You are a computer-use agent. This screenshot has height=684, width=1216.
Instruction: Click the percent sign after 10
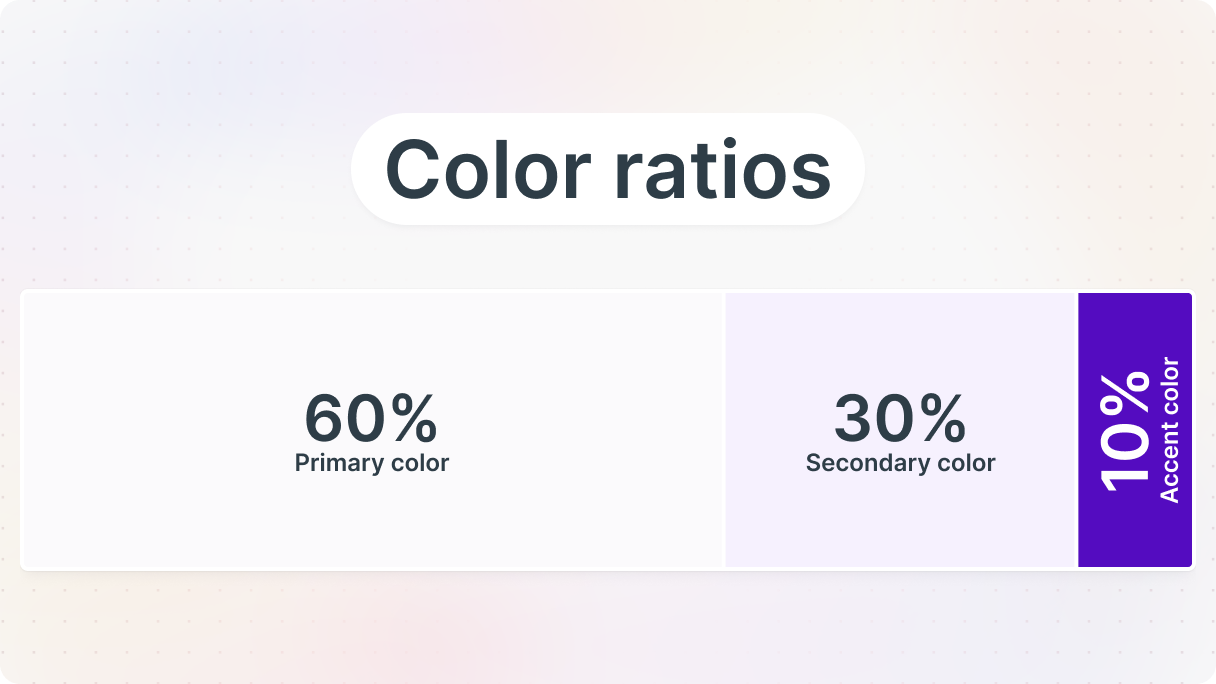pyautogui.click(x=1125, y=392)
